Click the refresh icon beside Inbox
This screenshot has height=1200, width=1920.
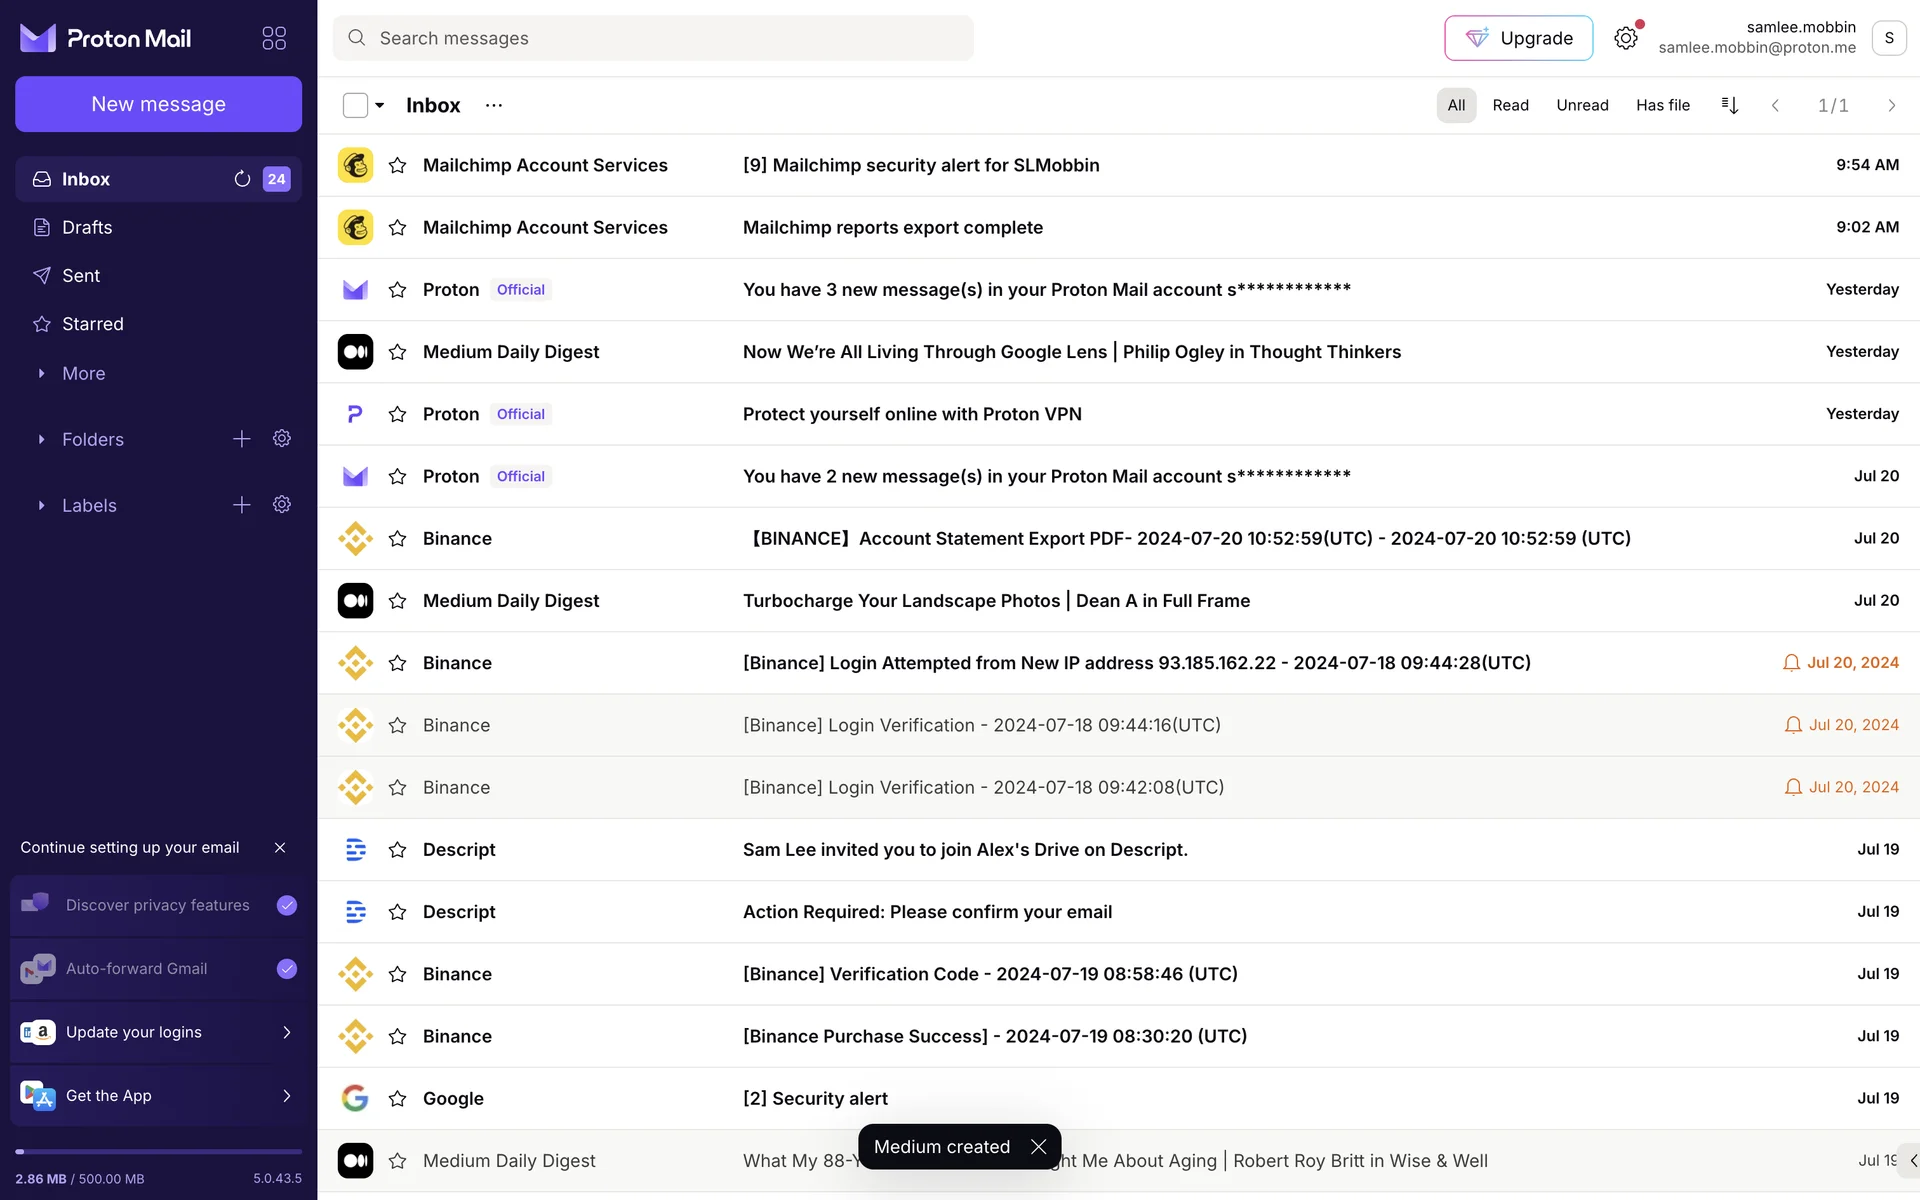242,179
